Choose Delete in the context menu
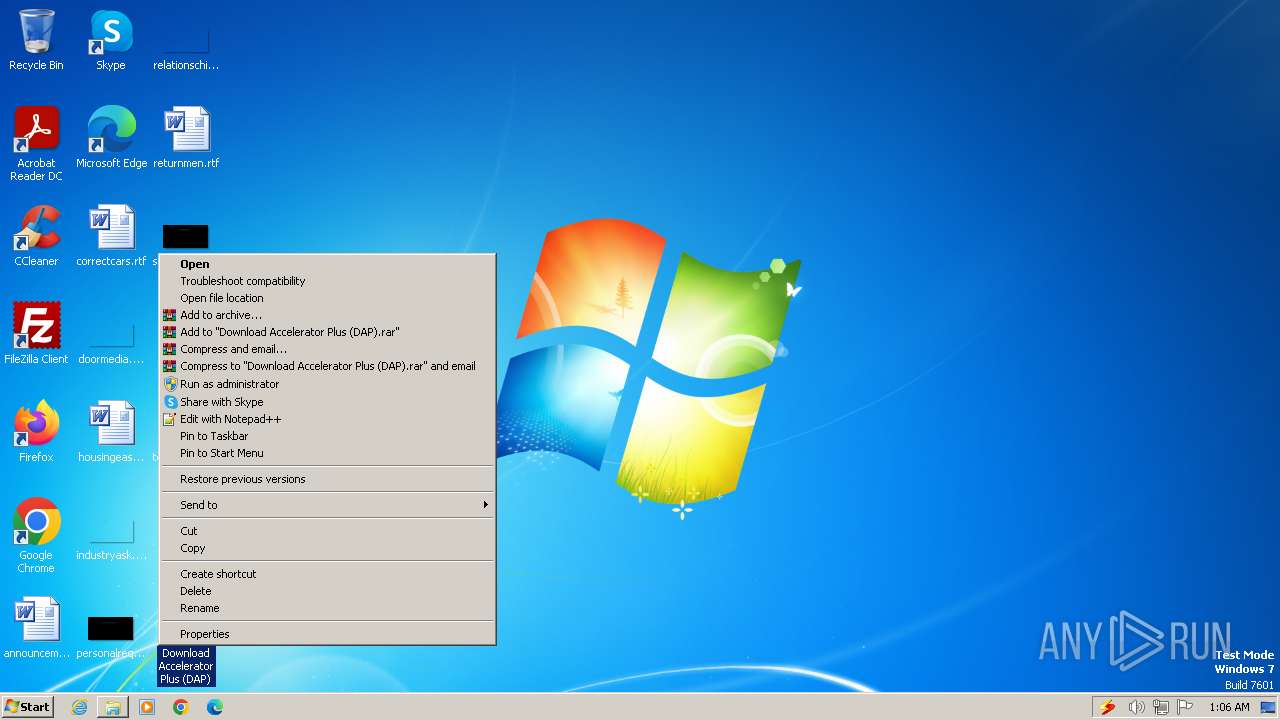The width and height of the screenshot is (1280, 720). 328,591
